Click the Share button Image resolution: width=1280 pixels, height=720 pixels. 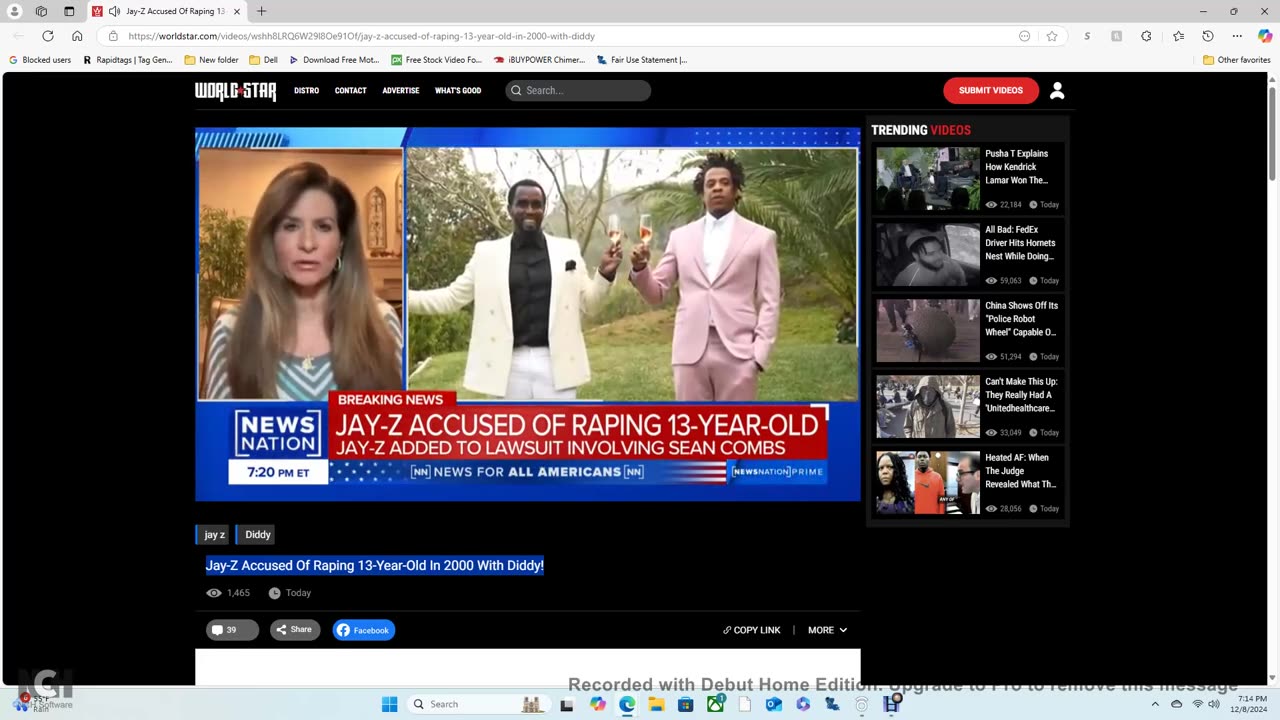point(294,630)
